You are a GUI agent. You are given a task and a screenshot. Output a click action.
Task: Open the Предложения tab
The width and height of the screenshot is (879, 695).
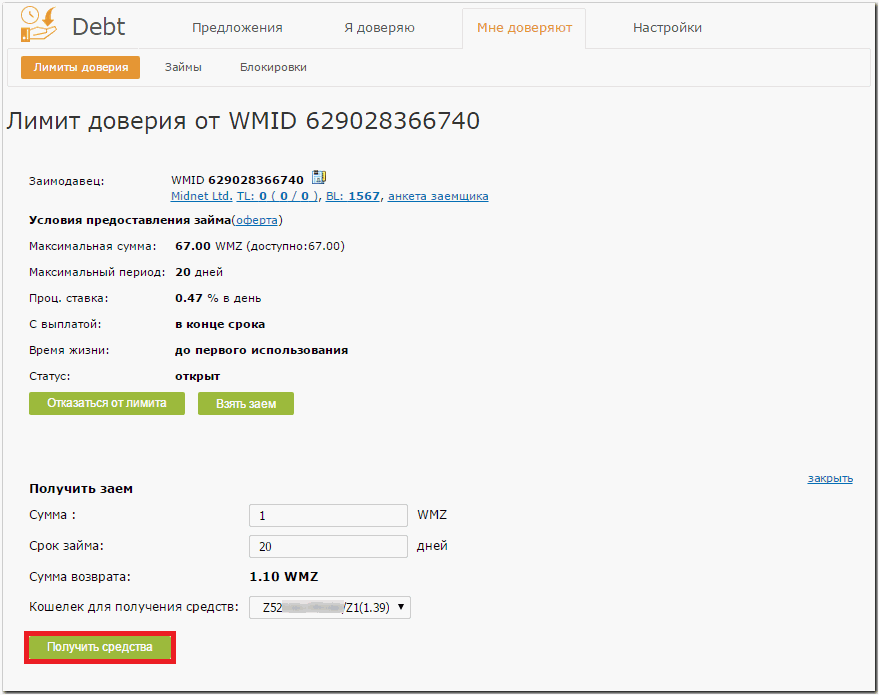237,27
